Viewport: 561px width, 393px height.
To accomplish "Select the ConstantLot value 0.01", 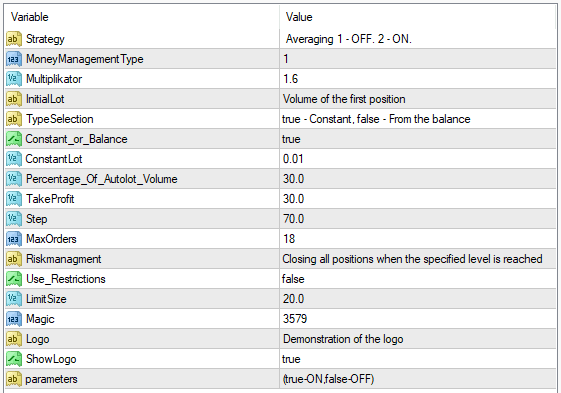I will pos(418,159).
